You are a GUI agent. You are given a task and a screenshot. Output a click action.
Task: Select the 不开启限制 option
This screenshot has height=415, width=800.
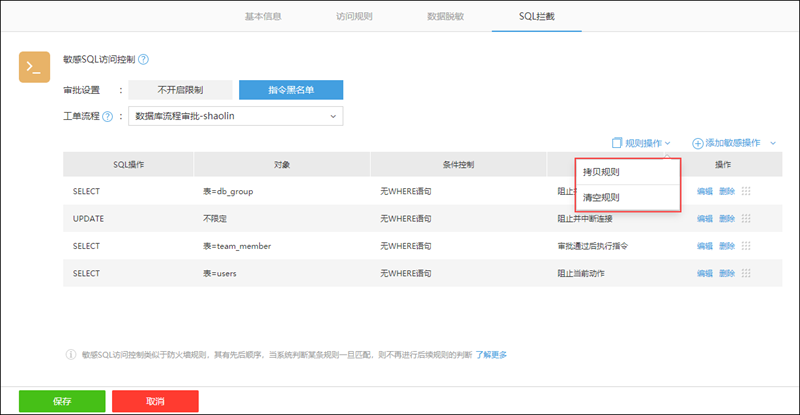[x=180, y=90]
